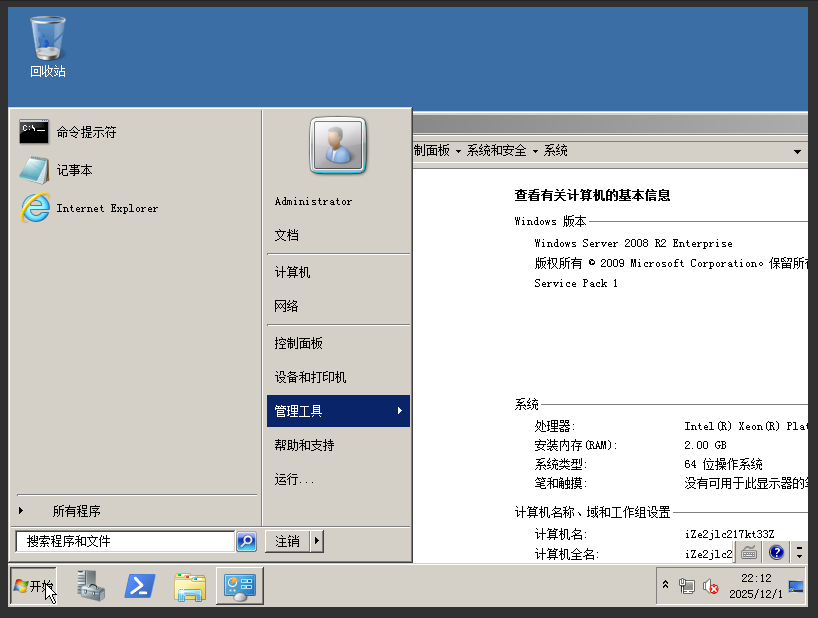The width and height of the screenshot is (818, 618).
Task: Open Server Manager taskbar icon
Action: pos(91,586)
